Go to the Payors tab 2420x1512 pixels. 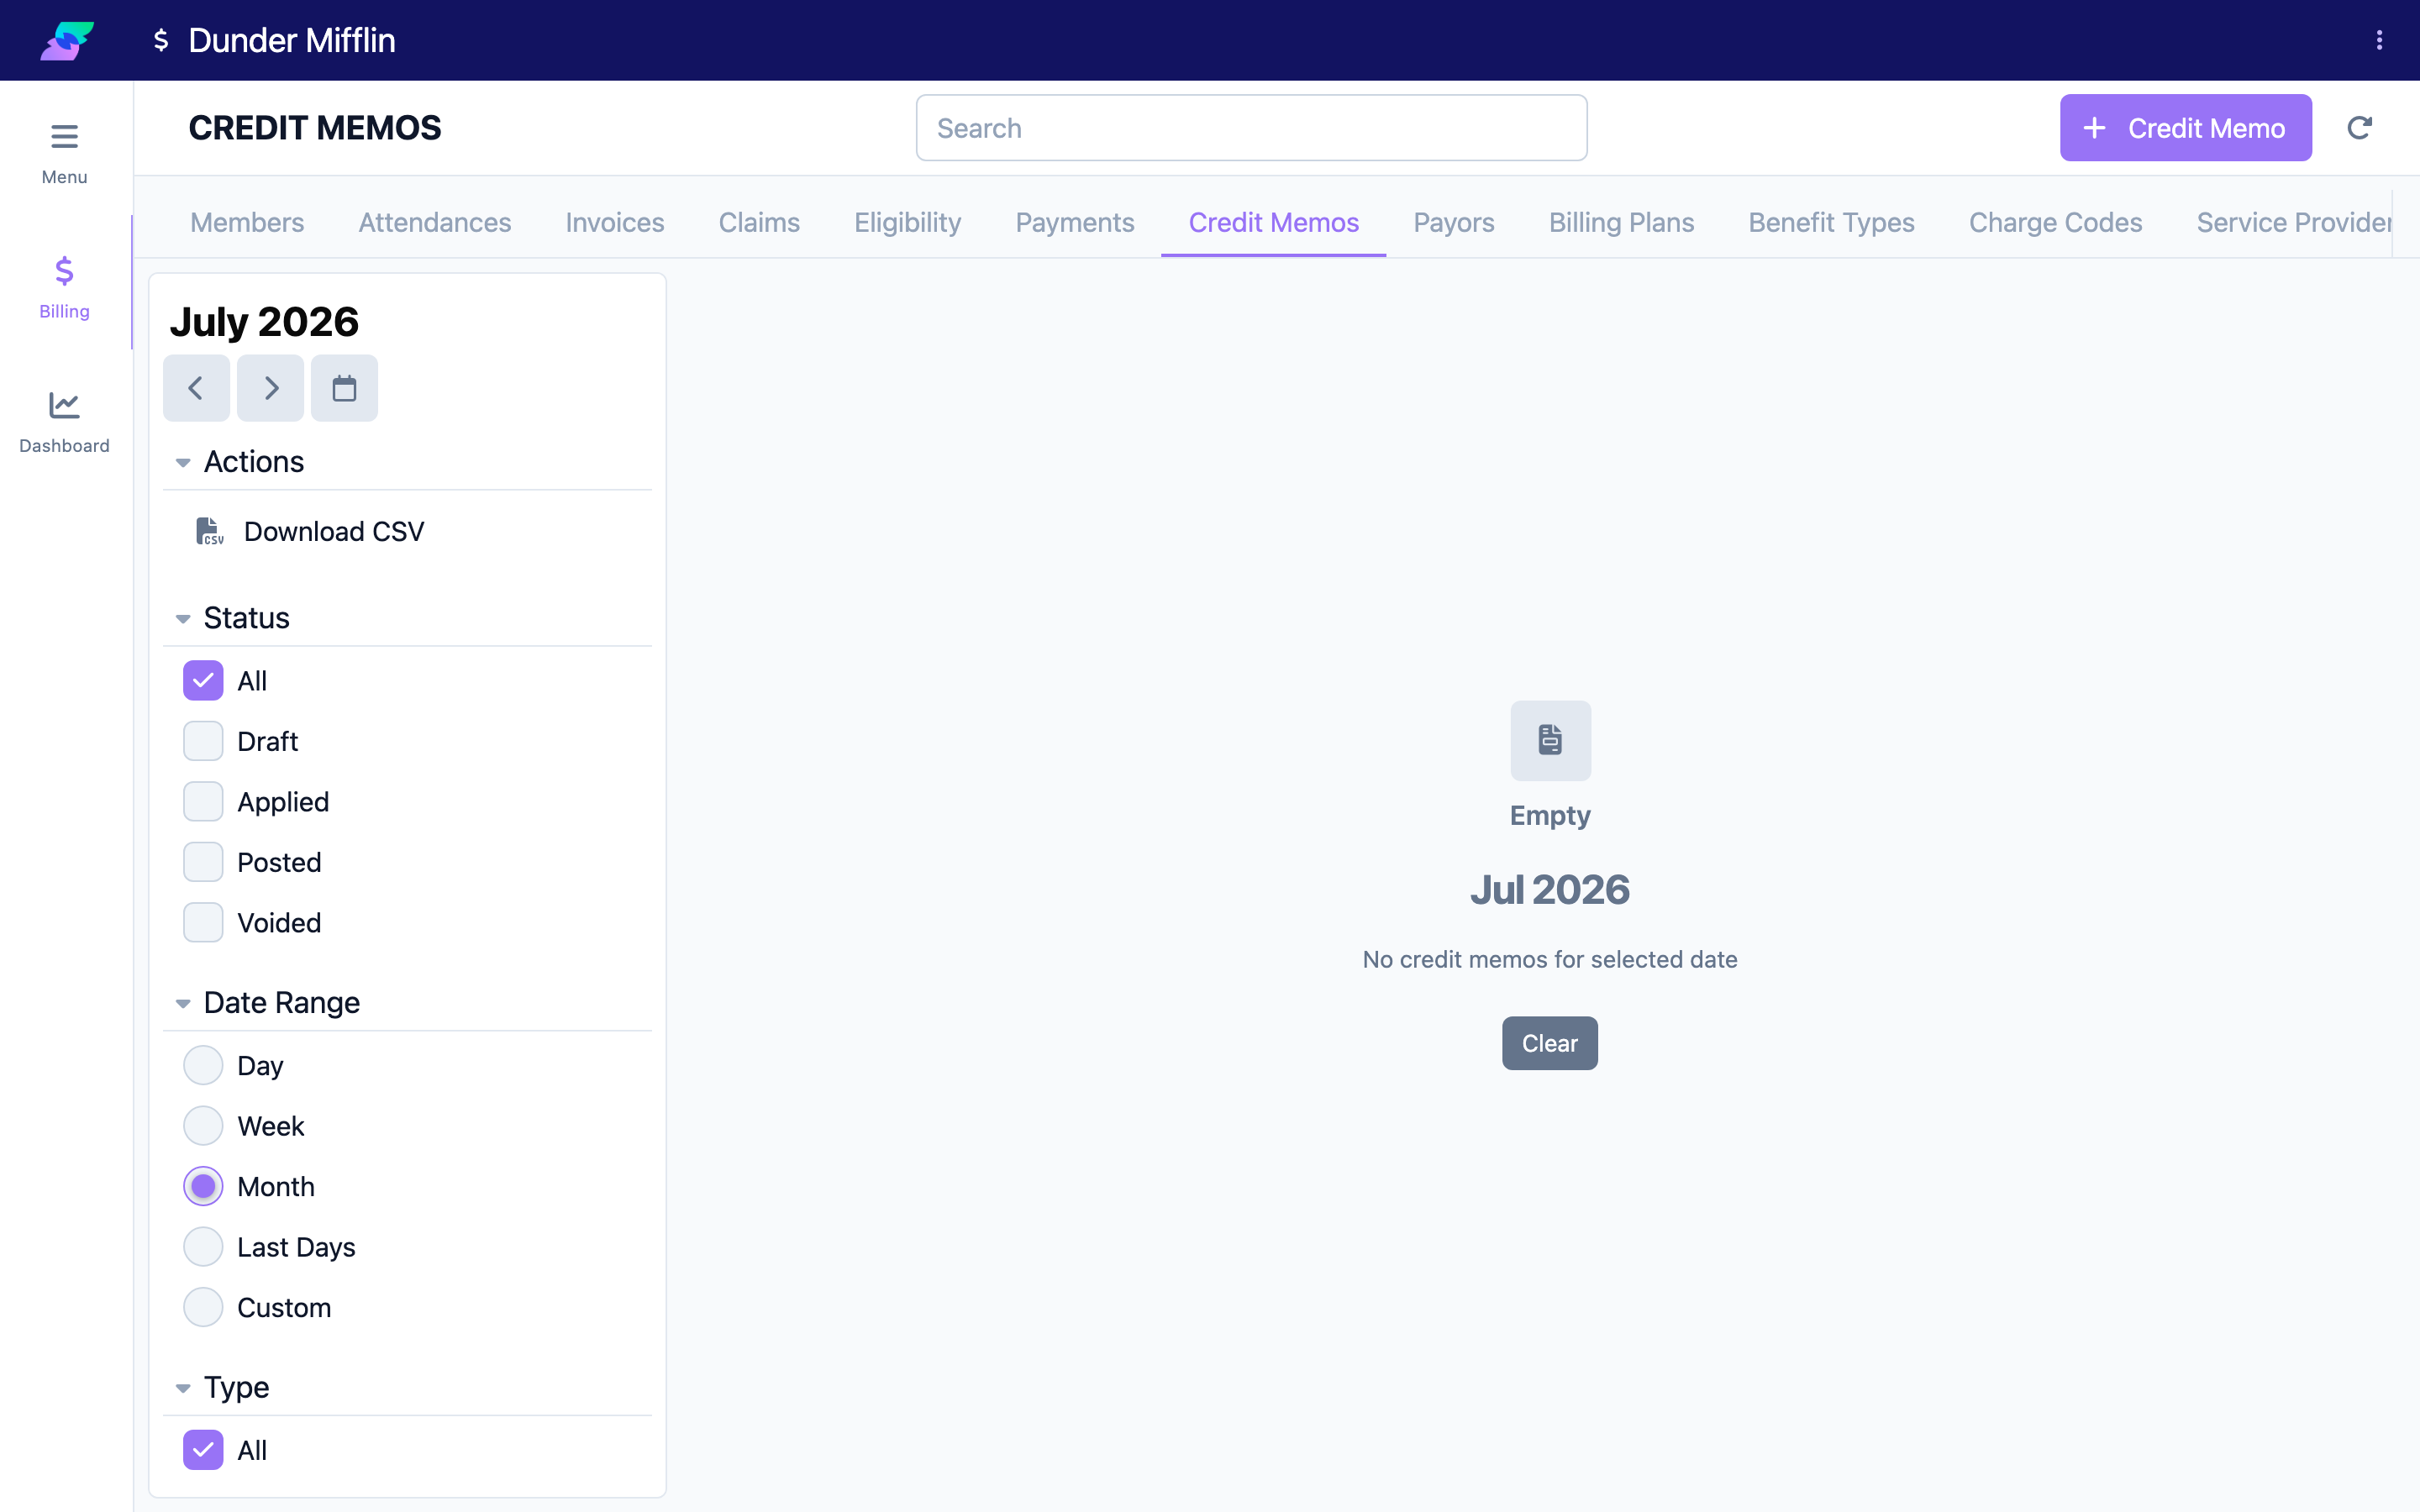click(1454, 222)
